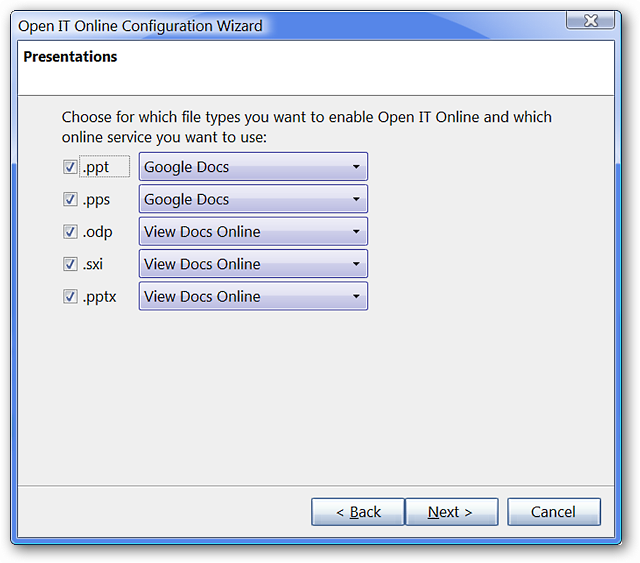Toggle the .pps checkbox
Viewport: 640px width, 563px height.
[x=70, y=199]
